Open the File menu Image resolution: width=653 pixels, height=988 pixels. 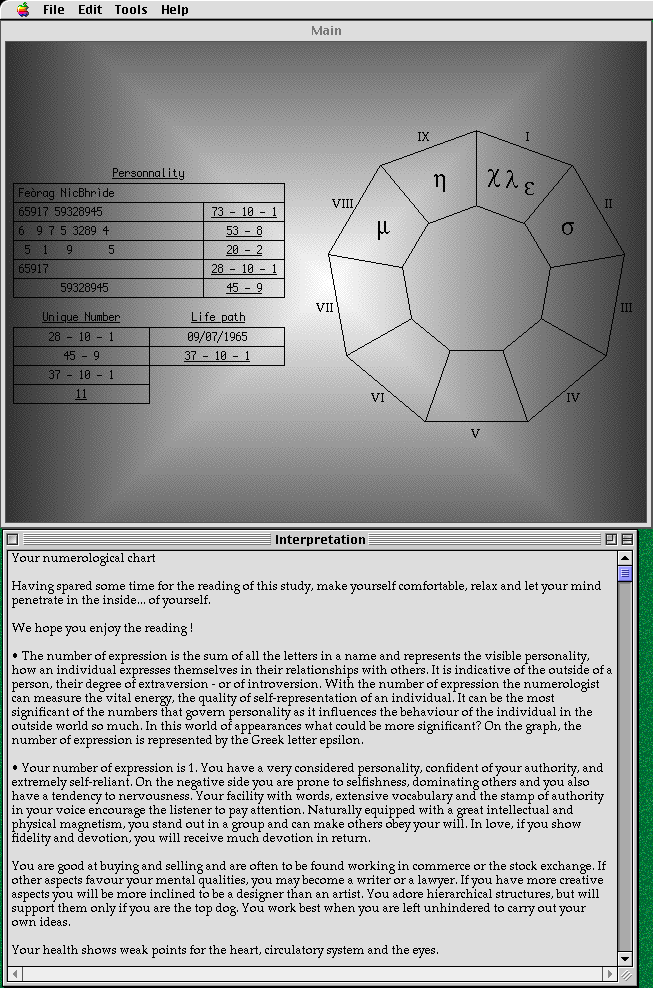54,9
